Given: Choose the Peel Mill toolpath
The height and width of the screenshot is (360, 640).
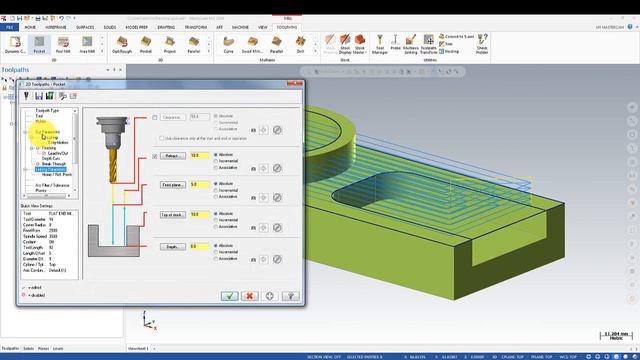Looking at the screenshot, I should 63,44.
